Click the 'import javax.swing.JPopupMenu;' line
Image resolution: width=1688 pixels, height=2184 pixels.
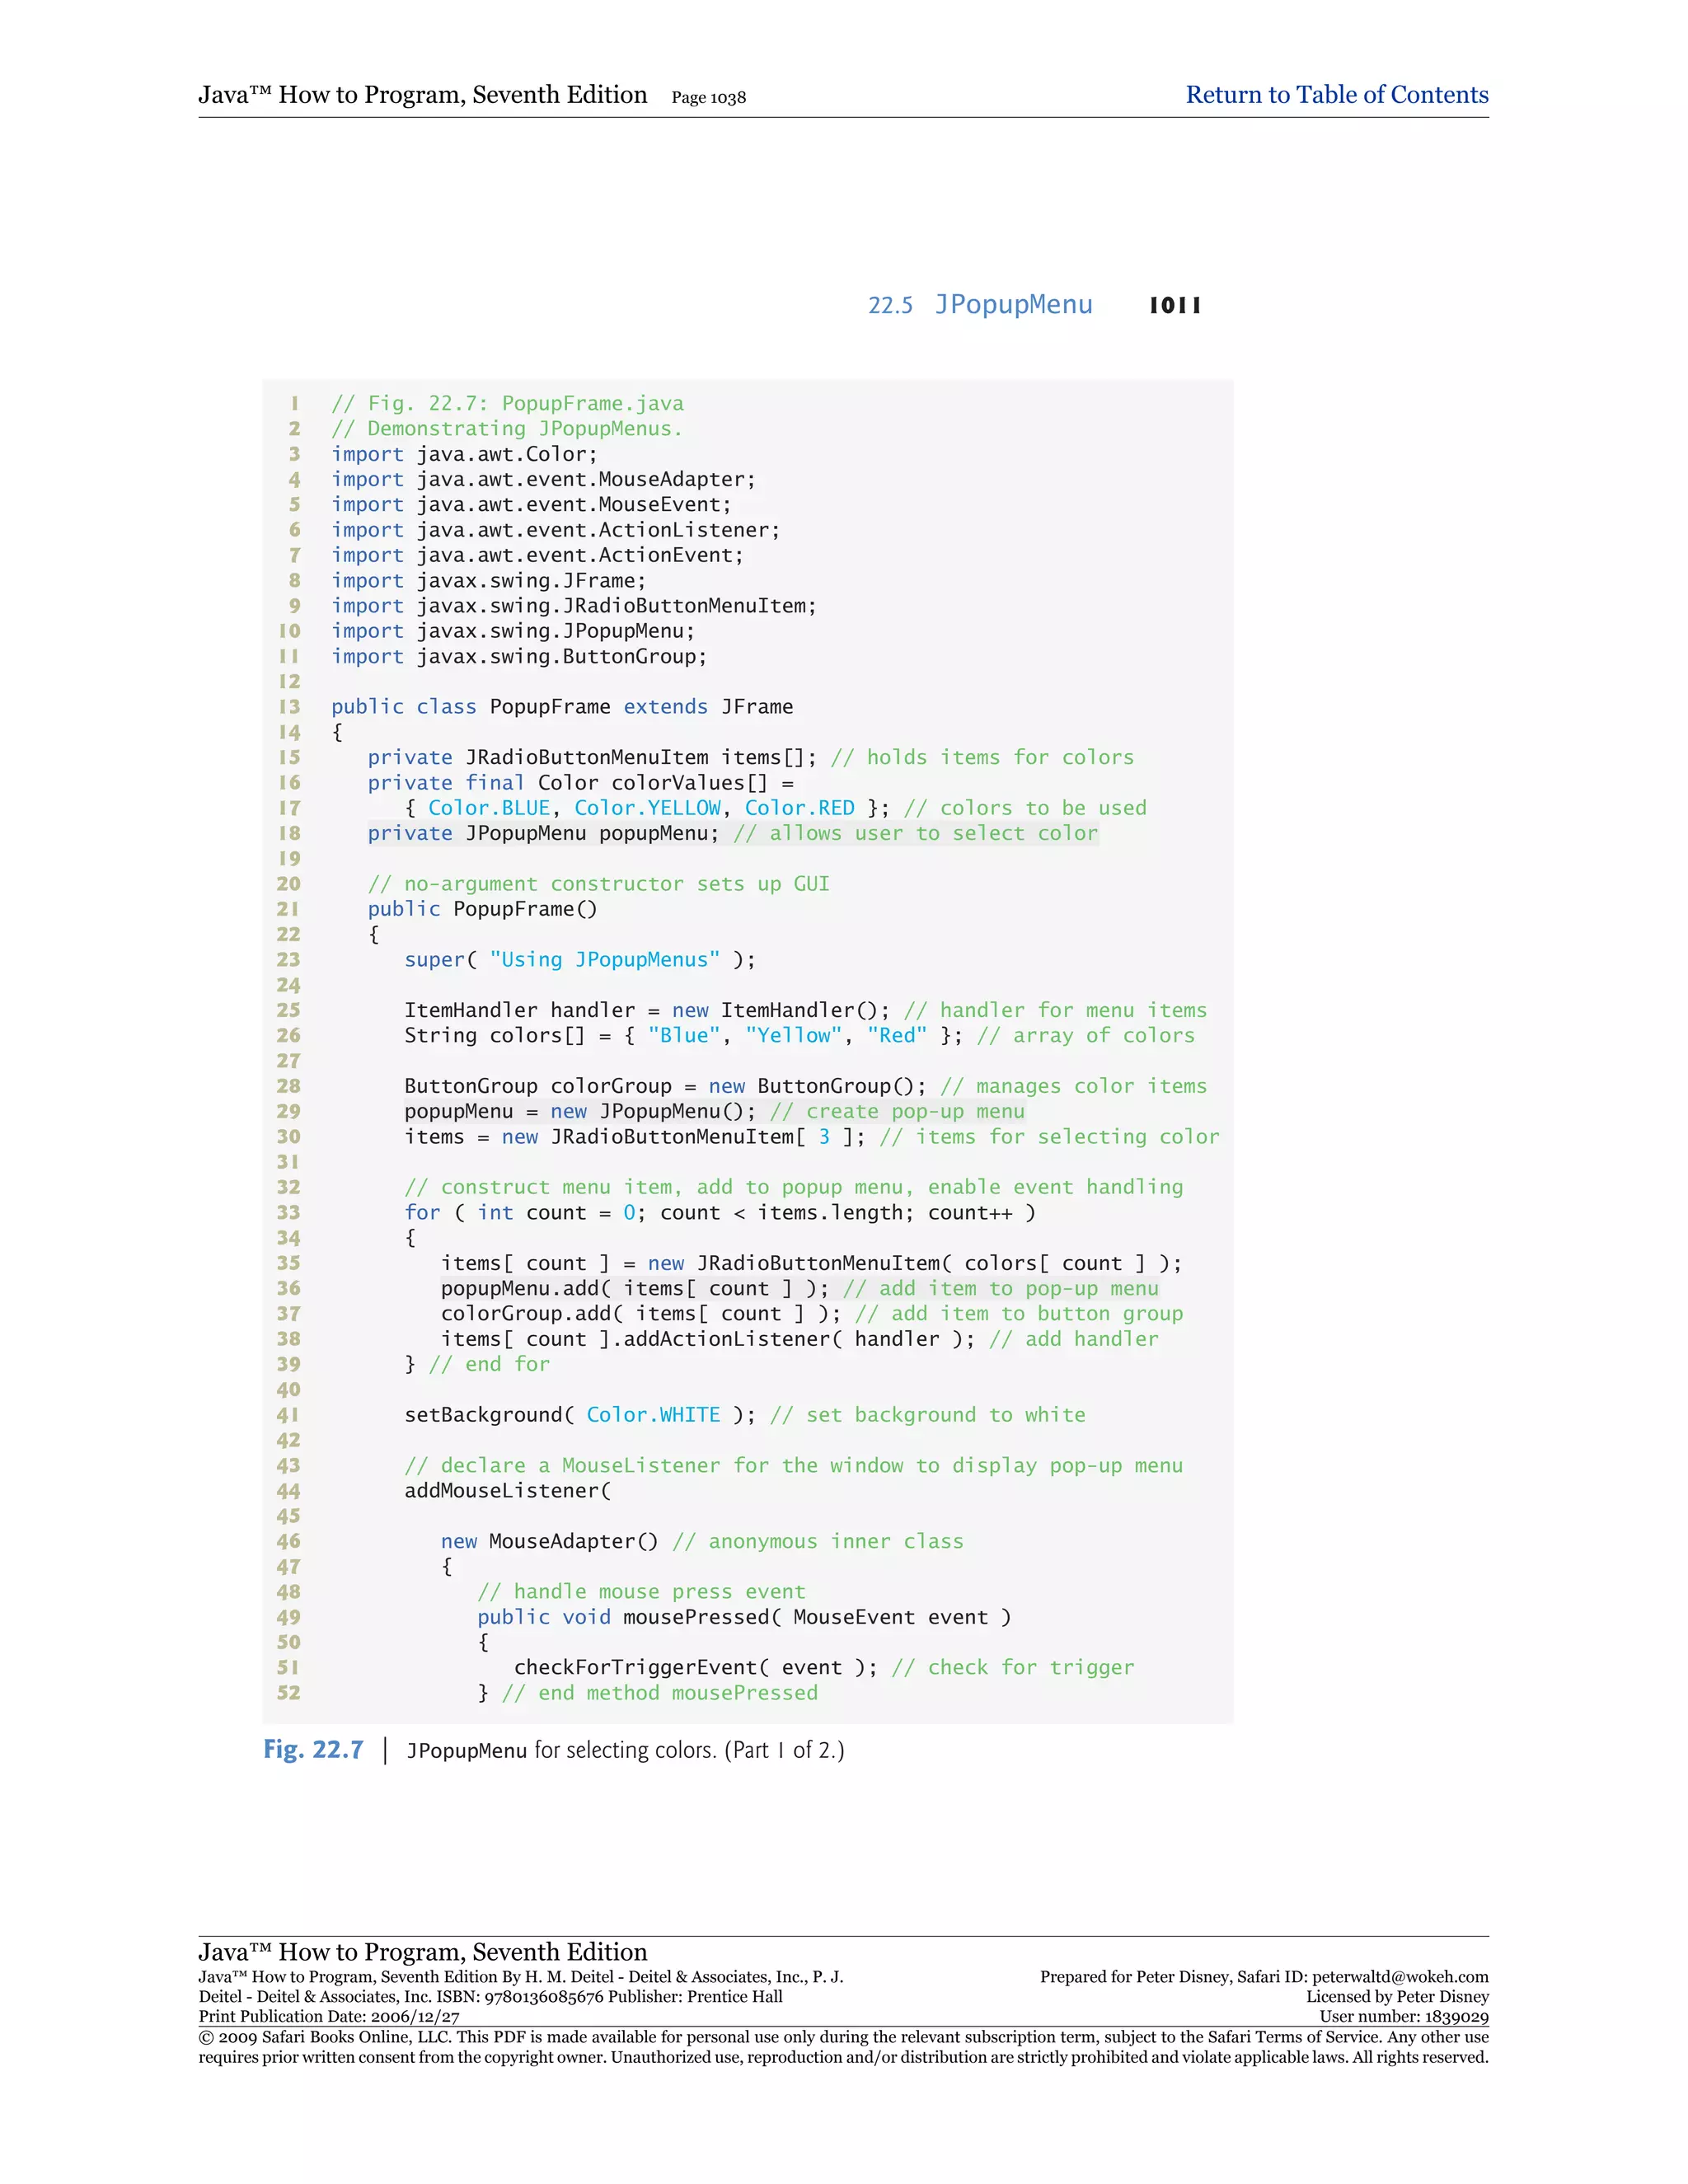(513, 631)
